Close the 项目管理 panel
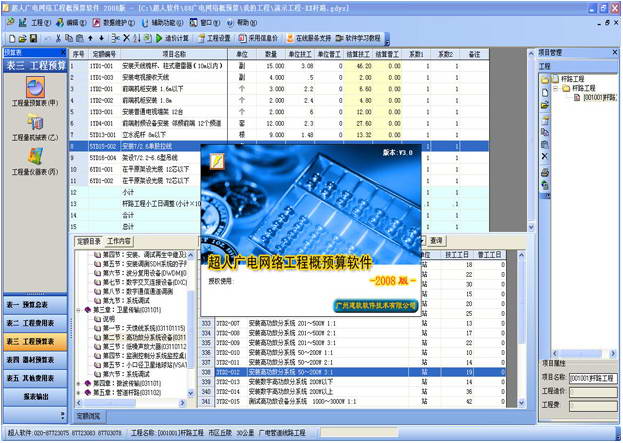Image resolution: width=623 pixels, height=443 pixels. pyautogui.click(x=614, y=52)
